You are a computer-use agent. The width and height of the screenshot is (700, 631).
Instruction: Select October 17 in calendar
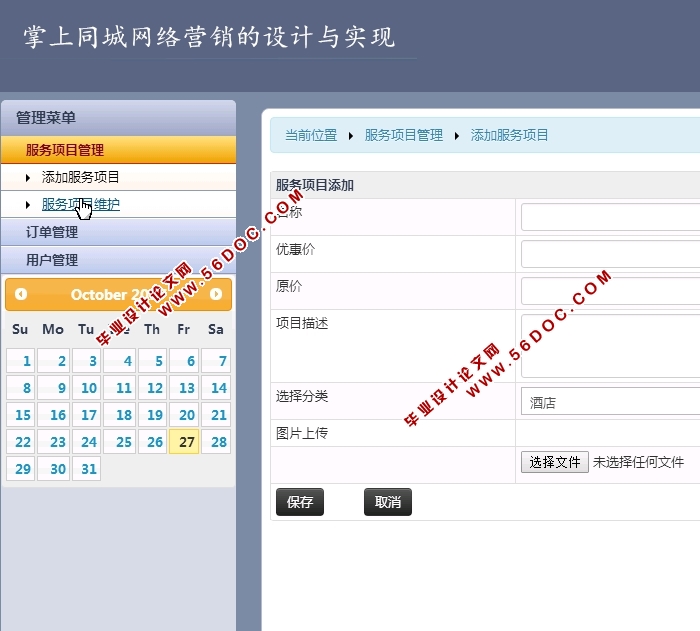[87, 414]
